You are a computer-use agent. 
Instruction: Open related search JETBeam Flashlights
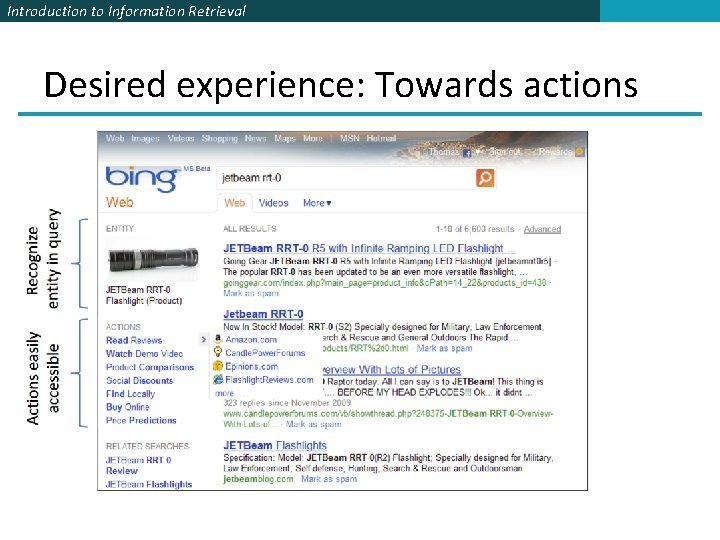pyautogui.click(x=149, y=484)
